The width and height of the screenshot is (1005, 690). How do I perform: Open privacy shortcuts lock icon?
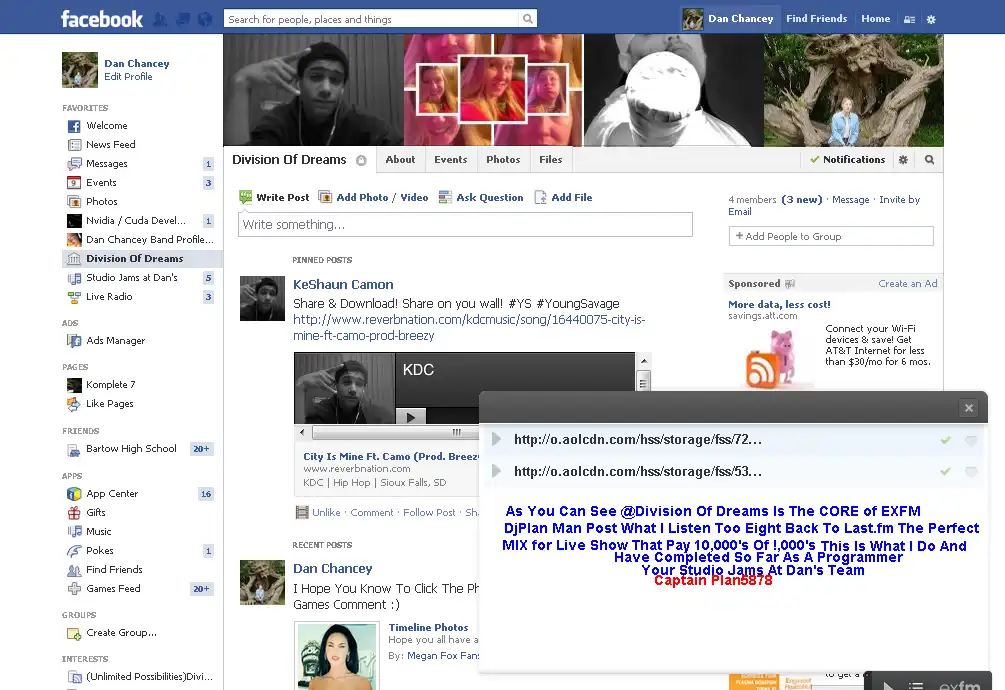click(x=909, y=19)
